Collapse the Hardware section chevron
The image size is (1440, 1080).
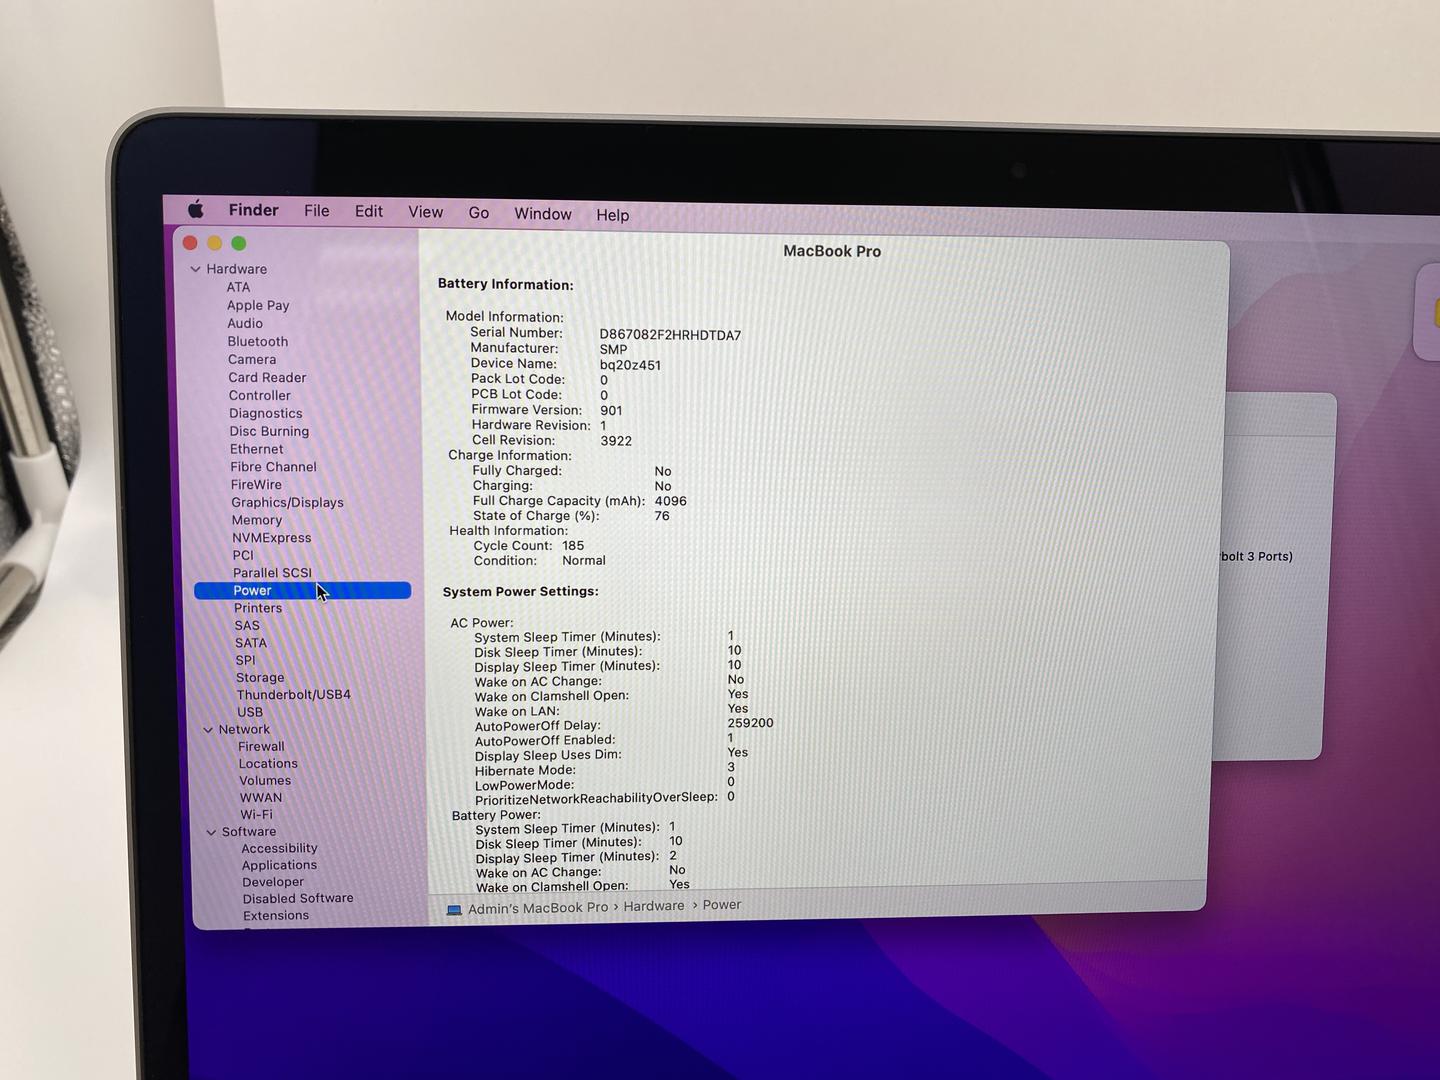pyautogui.click(x=195, y=269)
